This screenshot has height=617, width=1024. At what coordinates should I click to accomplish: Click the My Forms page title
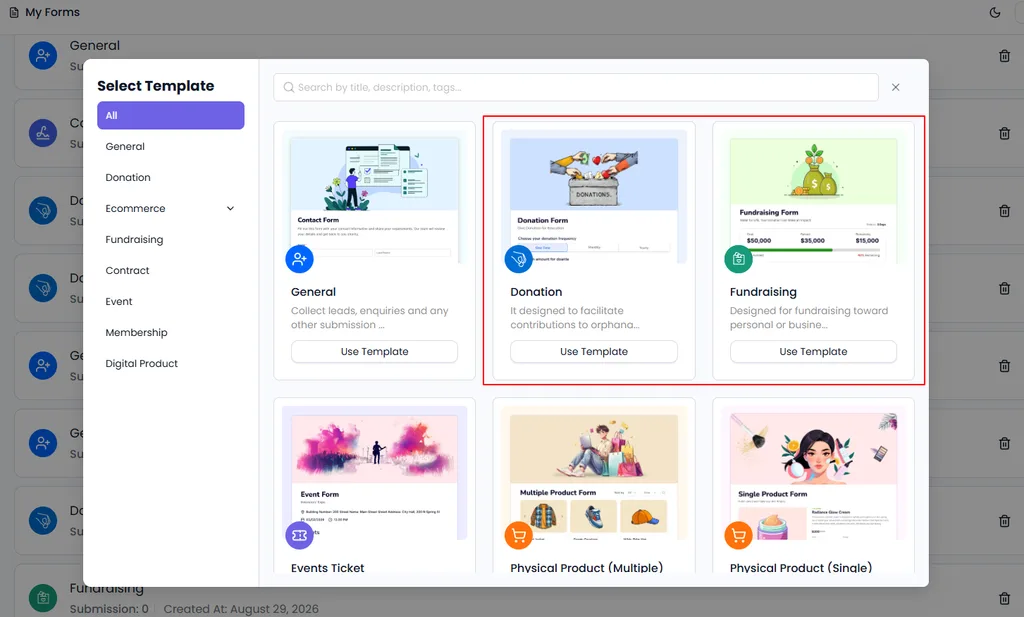[52, 12]
